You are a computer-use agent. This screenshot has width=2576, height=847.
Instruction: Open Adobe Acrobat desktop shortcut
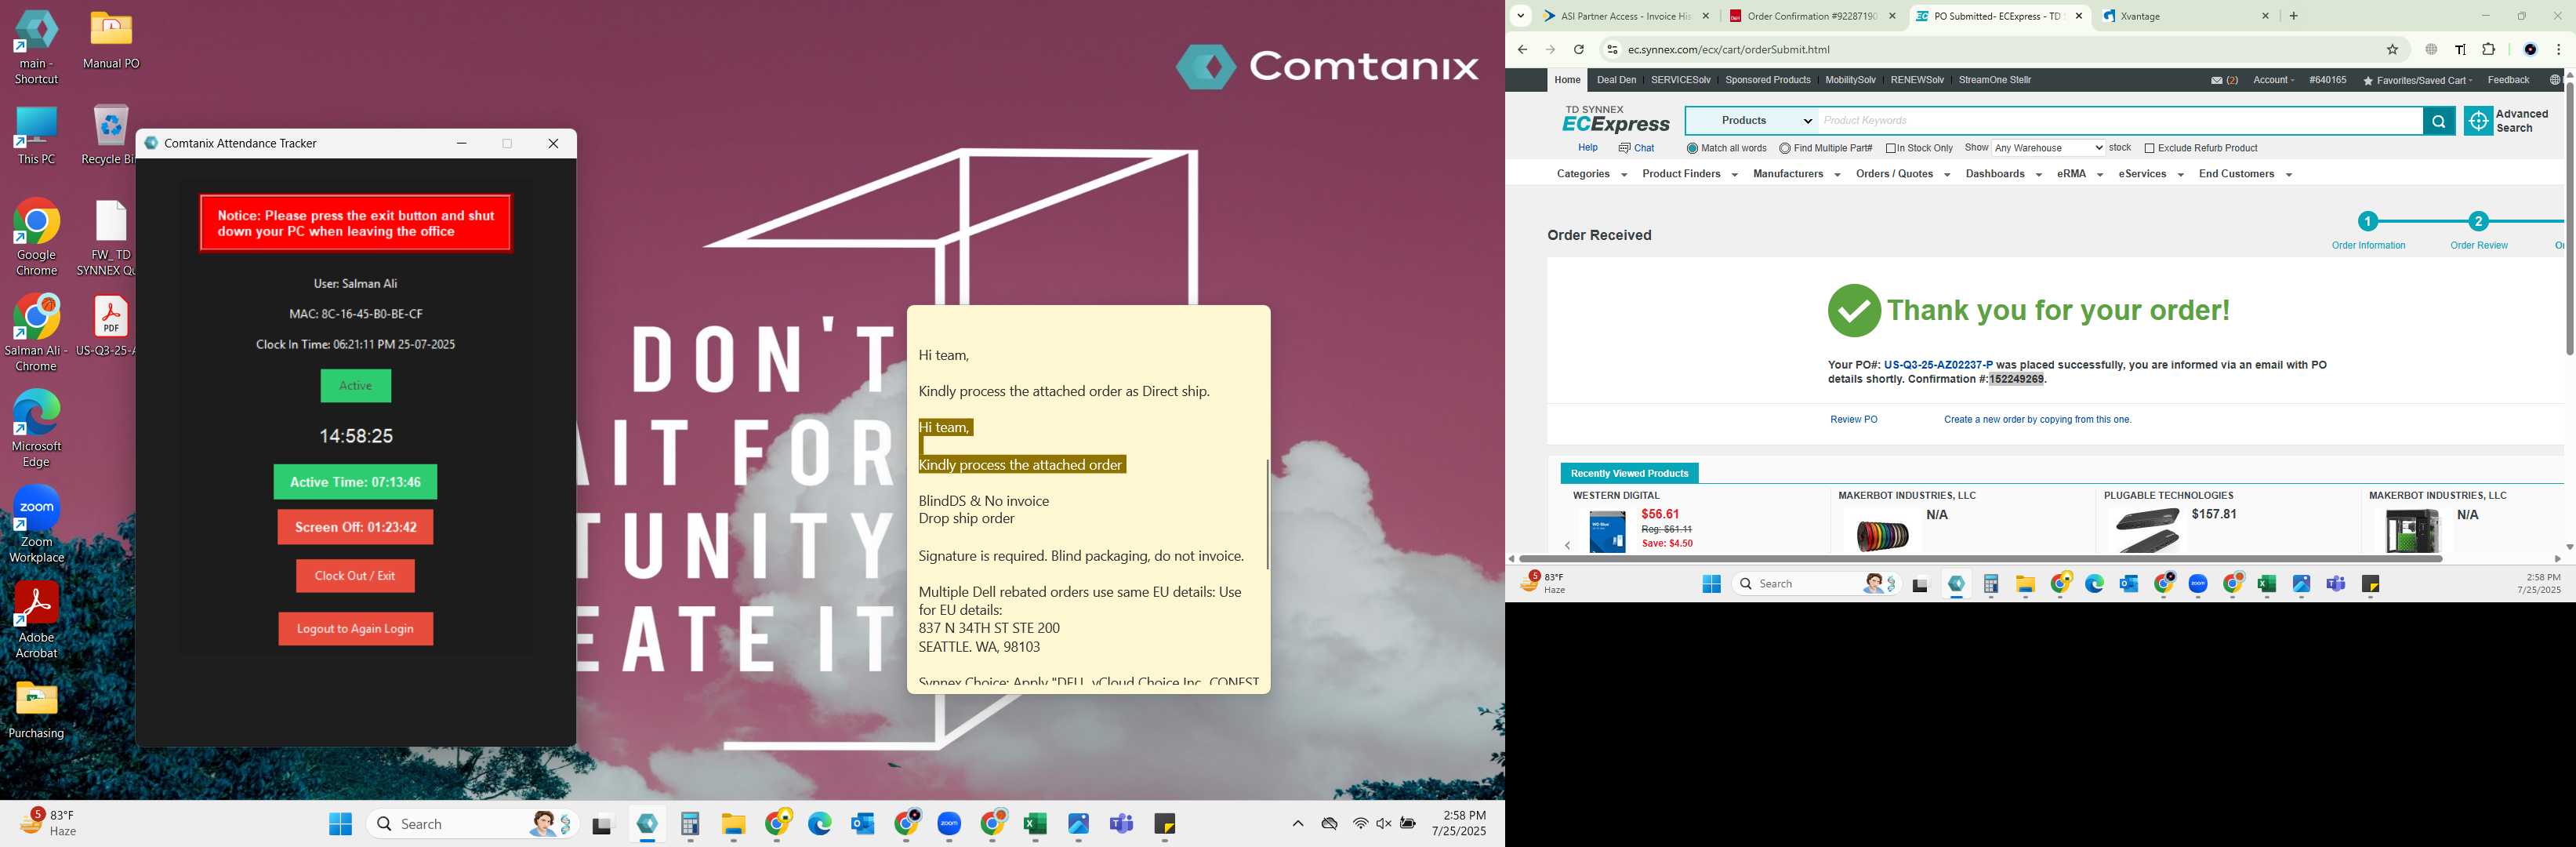pos(37,620)
